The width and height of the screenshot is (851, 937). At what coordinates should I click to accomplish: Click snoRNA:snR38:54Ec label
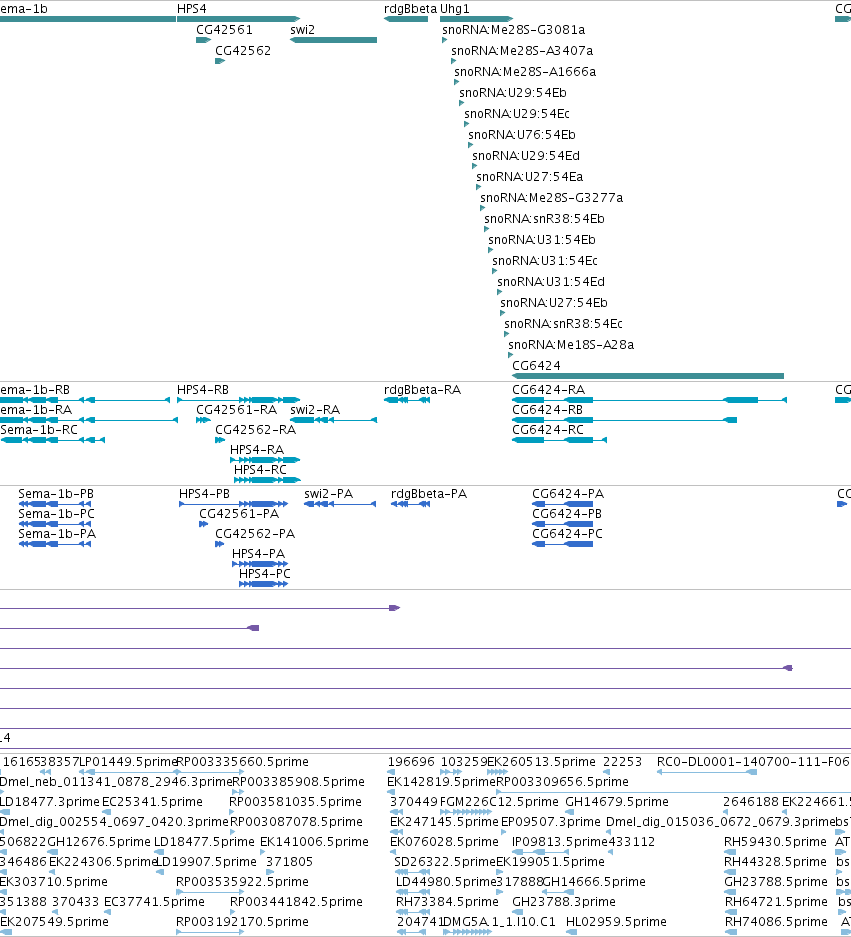(x=564, y=323)
